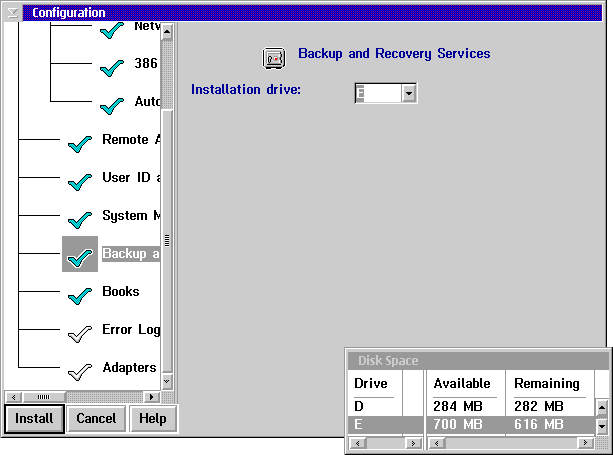Toggle the checkmark next to User ID
Image resolution: width=613 pixels, height=455 pixels.
[x=80, y=182]
